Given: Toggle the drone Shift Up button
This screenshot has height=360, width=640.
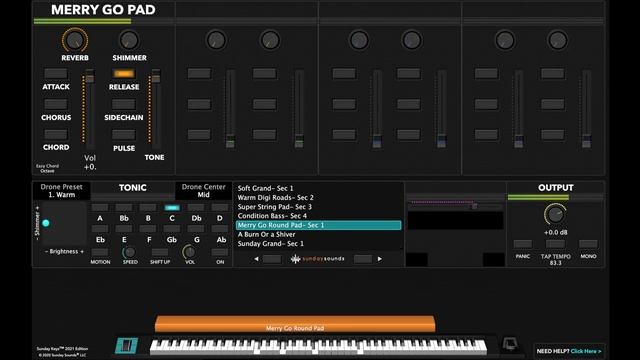Looking at the screenshot, I should pyautogui.click(x=160, y=253).
